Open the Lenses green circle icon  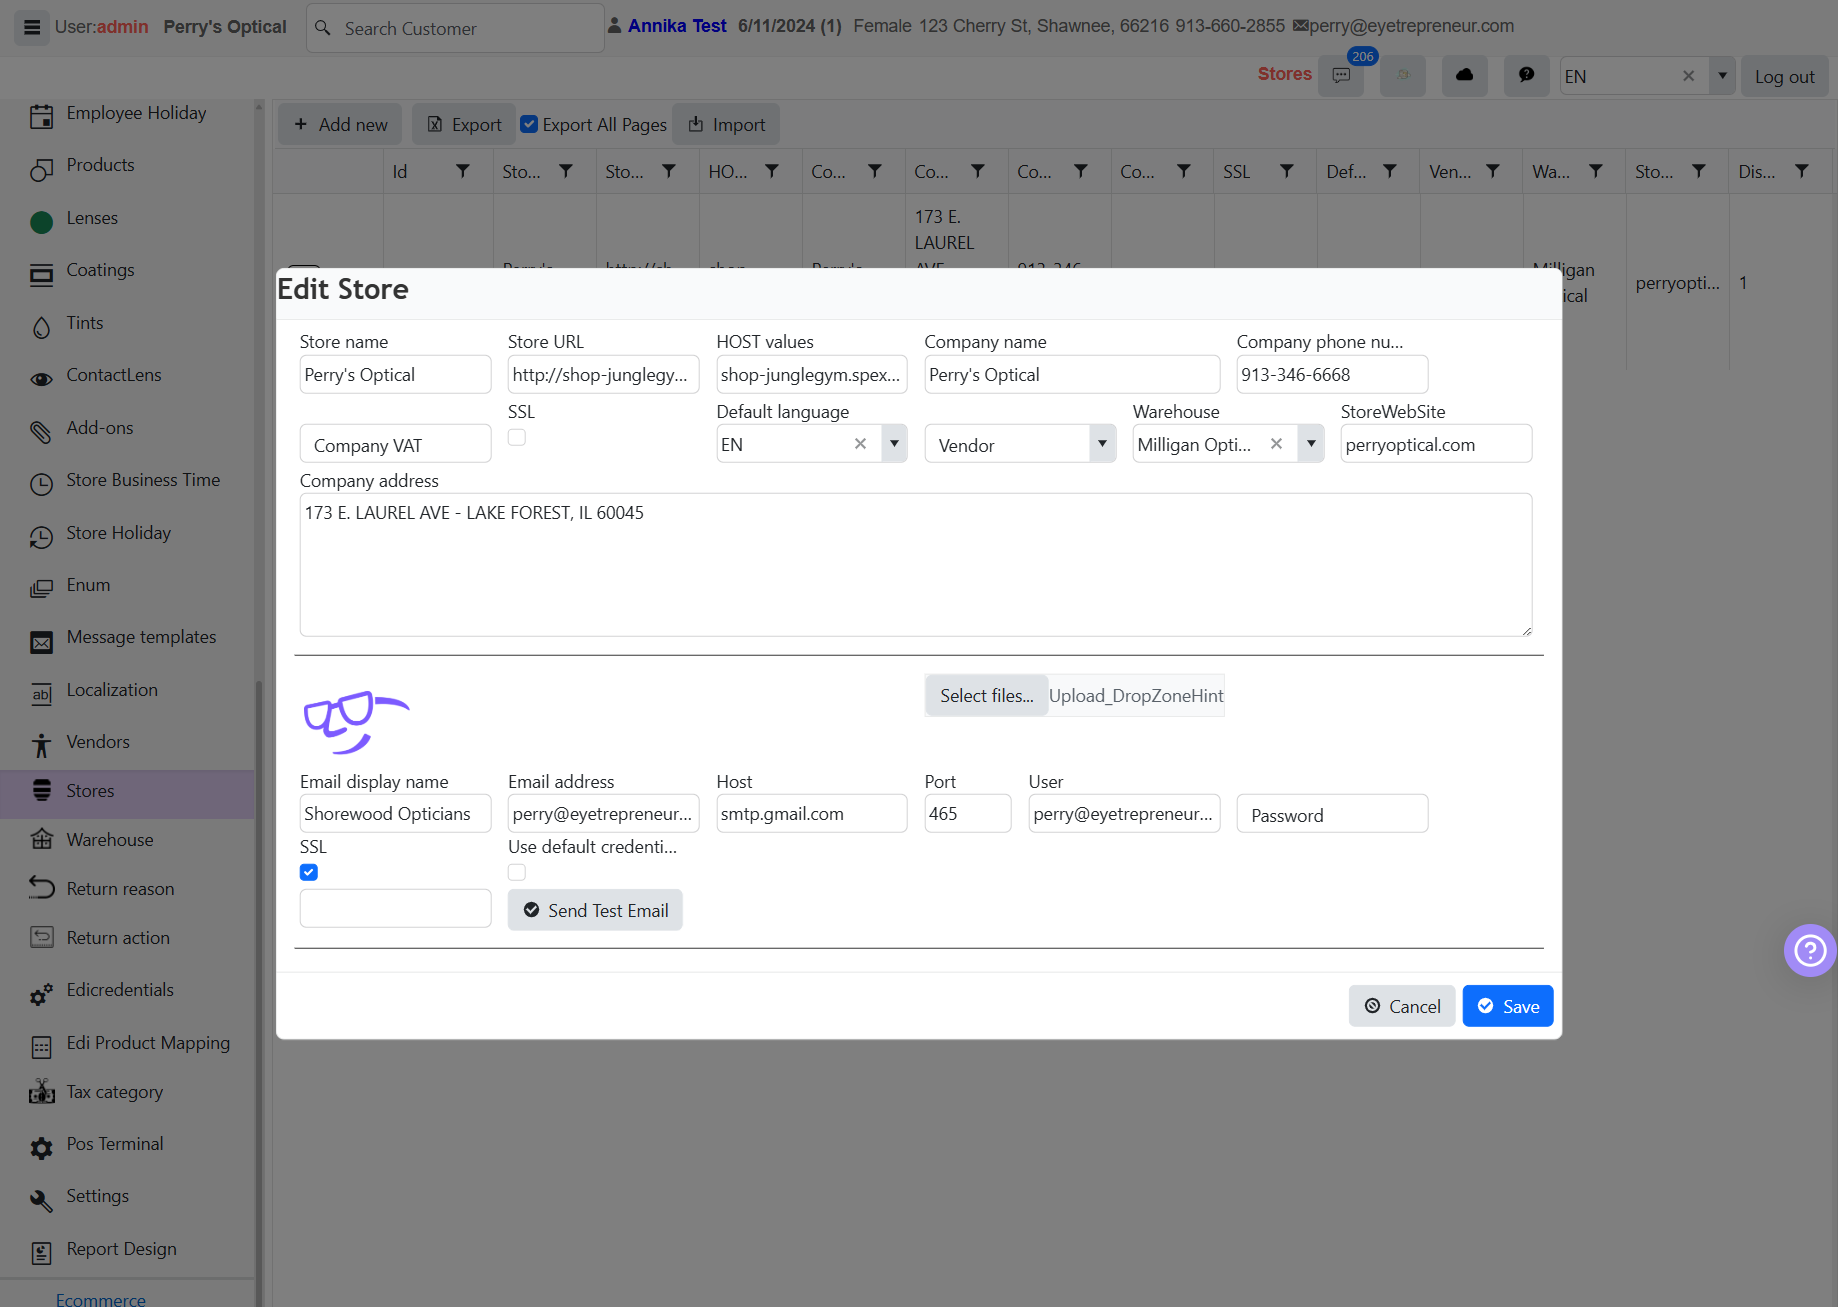click(41, 221)
